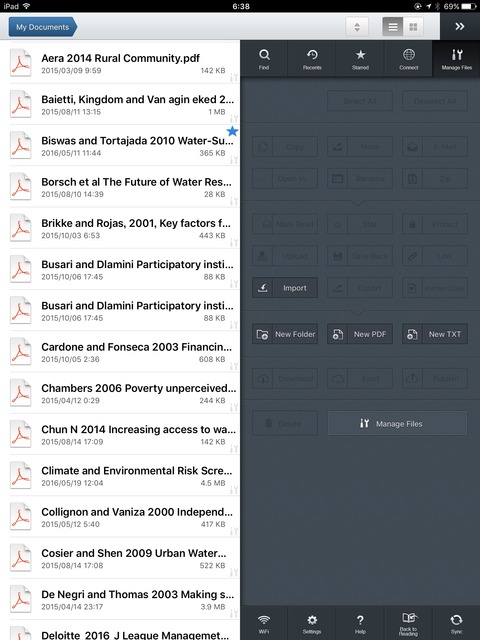Switch to list view
480x640 pixels.
393,27
